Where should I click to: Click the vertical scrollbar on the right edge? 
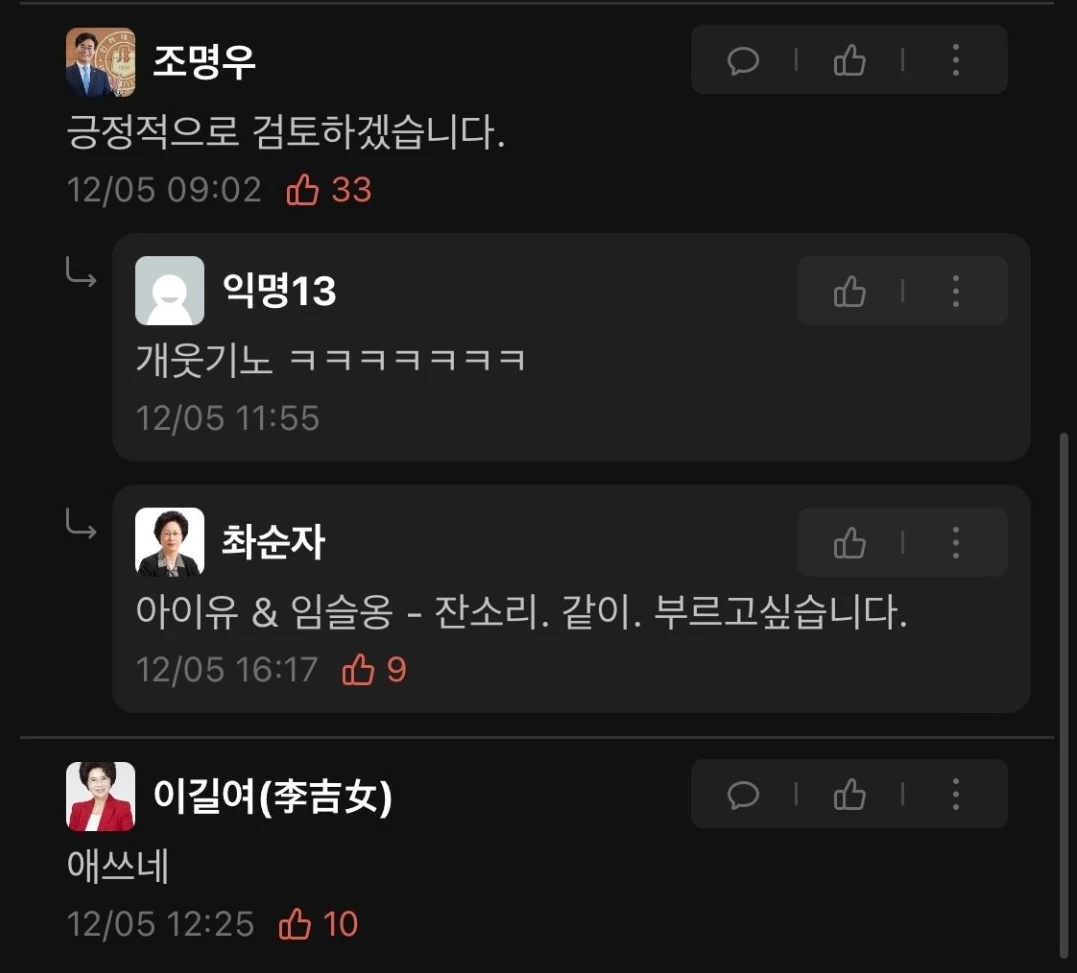(x=1063, y=695)
